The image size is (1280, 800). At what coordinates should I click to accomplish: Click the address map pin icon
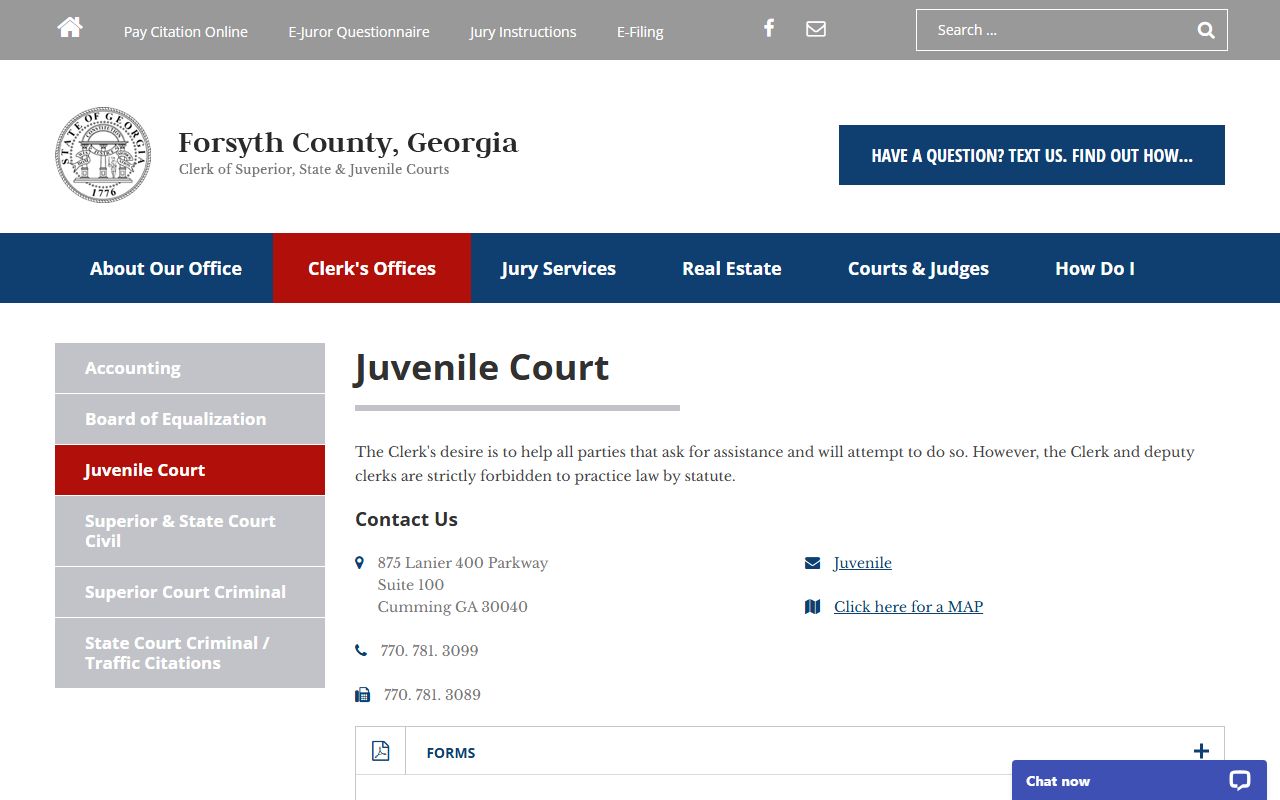point(360,563)
